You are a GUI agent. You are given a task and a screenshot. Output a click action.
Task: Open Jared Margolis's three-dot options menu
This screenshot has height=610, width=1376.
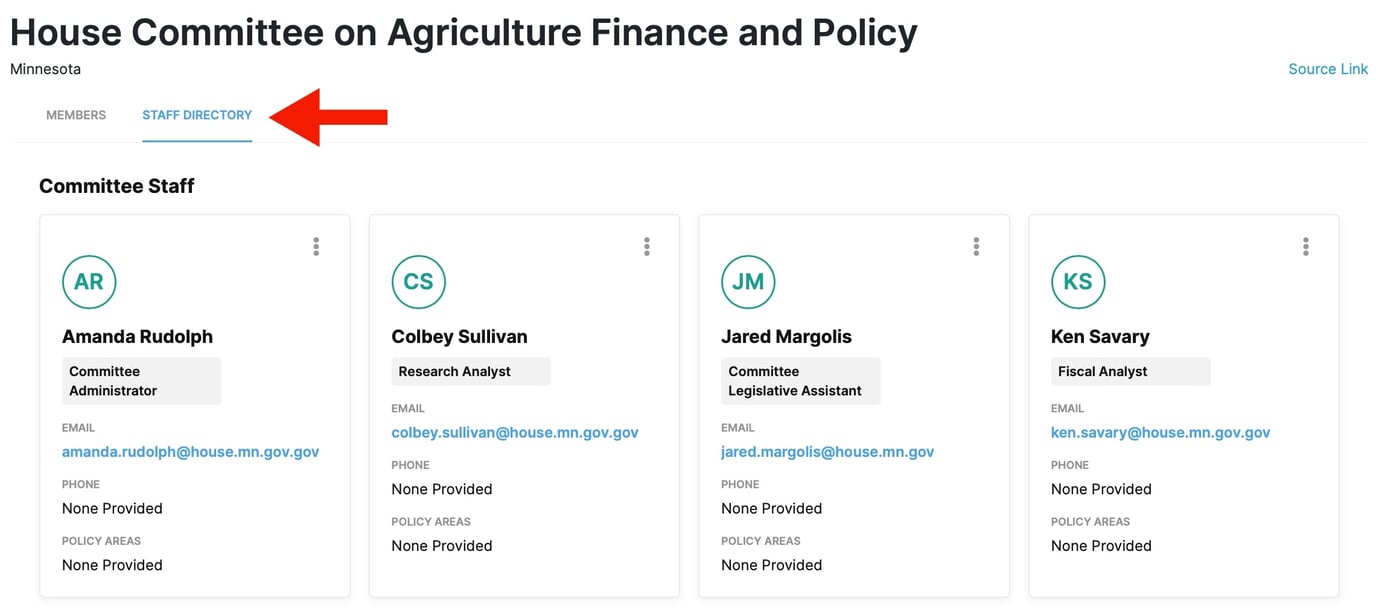(976, 246)
